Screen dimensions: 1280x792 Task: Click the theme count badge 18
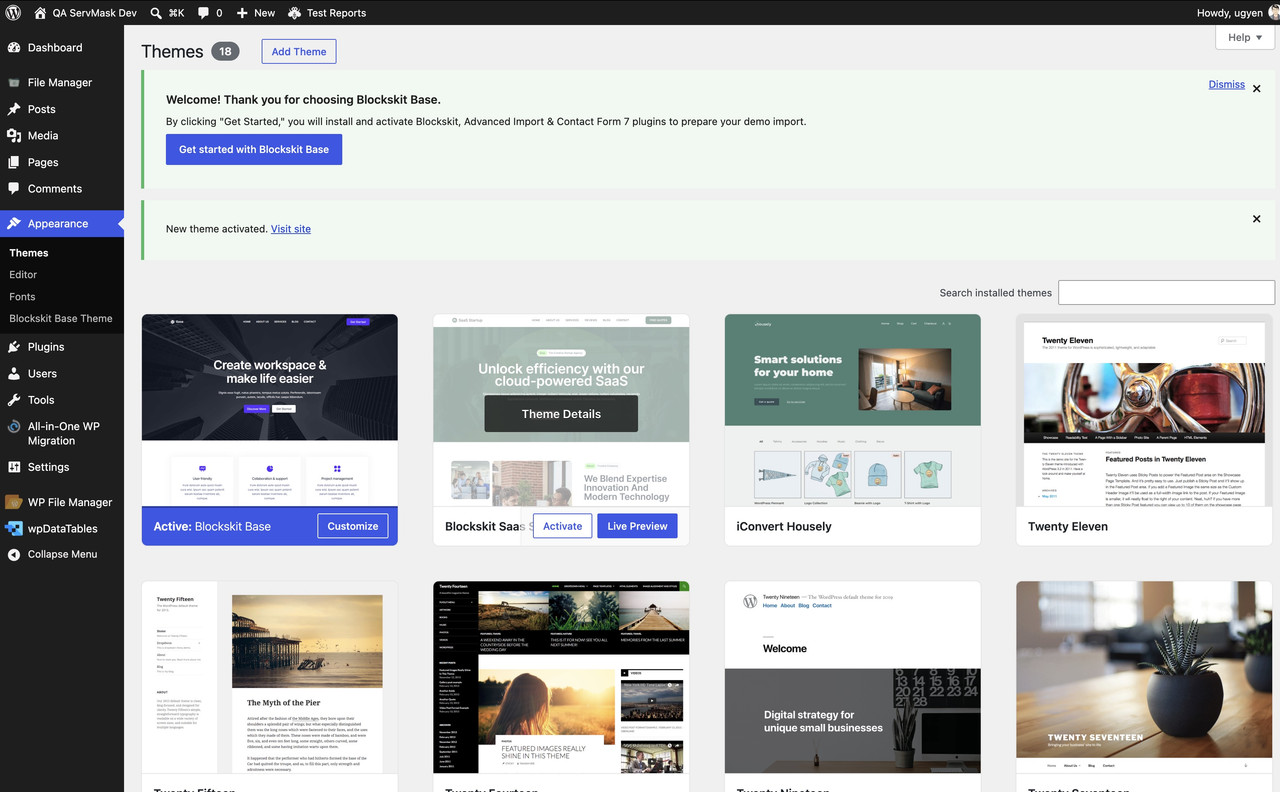[x=226, y=51]
